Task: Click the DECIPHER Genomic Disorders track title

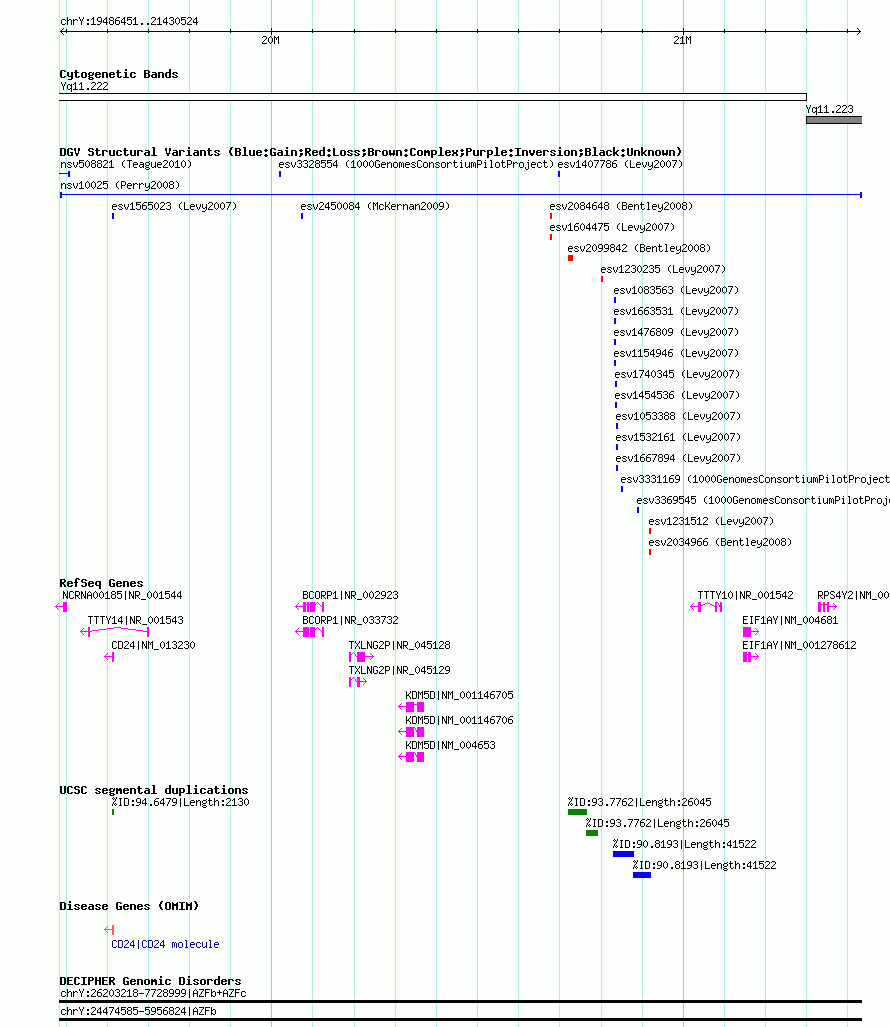Action: [x=151, y=981]
